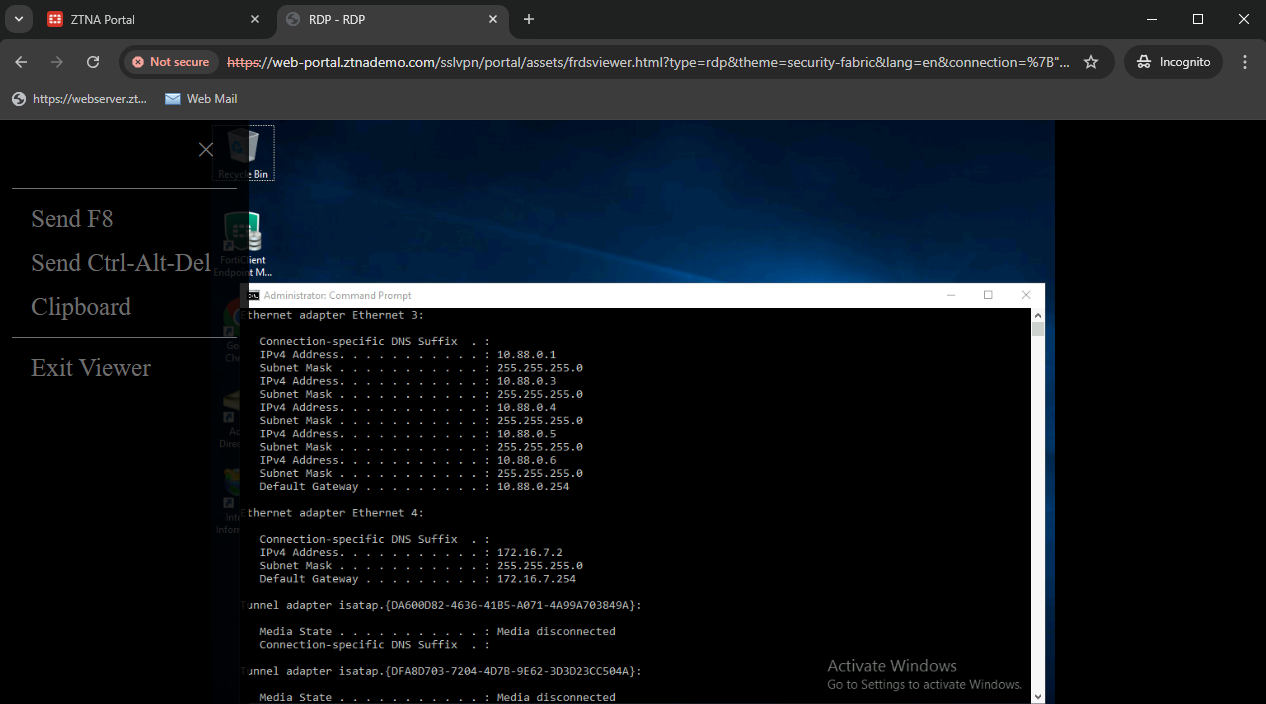The image size is (1266, 704).
Task: Open the Web Mail bookmark
Action: click(x=201, y=99)
